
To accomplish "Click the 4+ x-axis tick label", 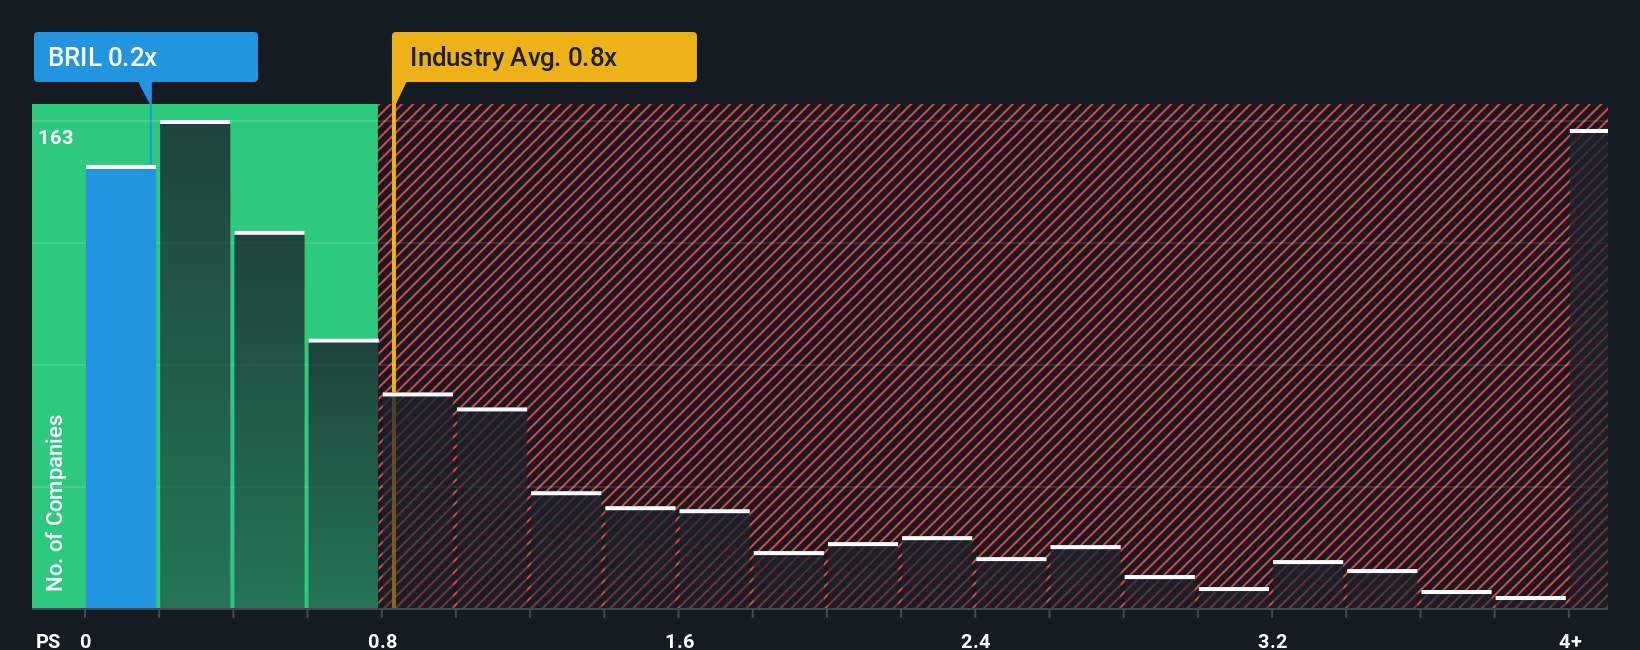I will pyautogui.click(x=1571, y=641).
